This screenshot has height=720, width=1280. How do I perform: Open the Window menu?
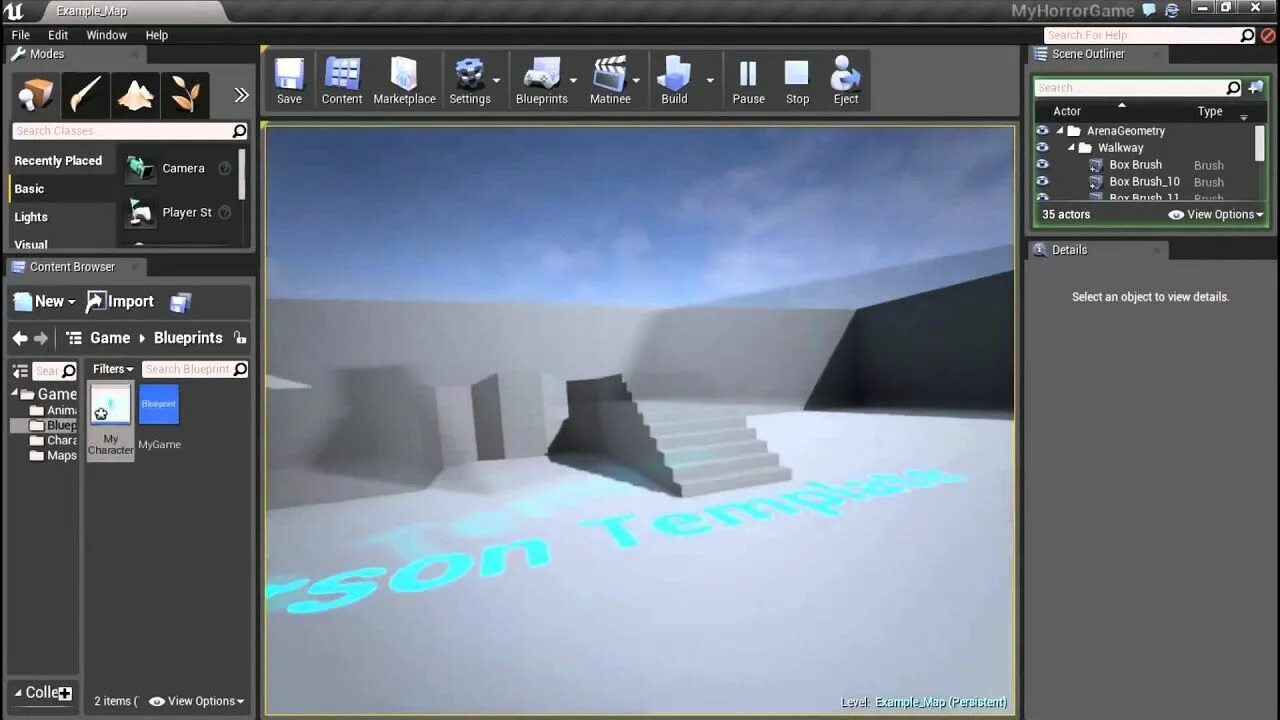click(x=106, y=35)
